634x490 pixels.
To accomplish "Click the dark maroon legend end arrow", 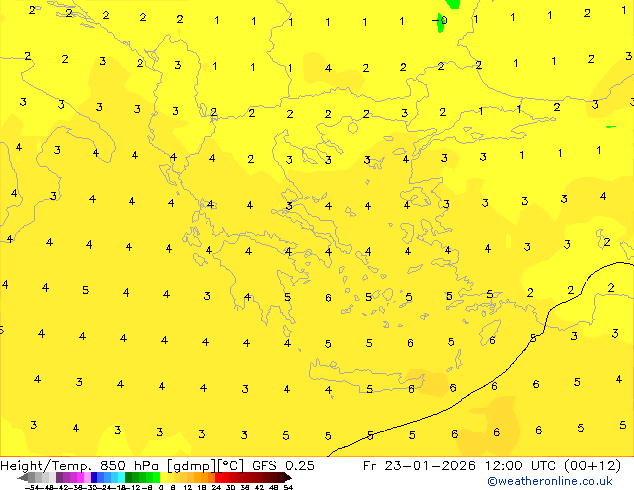I will (x=288, y=477).
